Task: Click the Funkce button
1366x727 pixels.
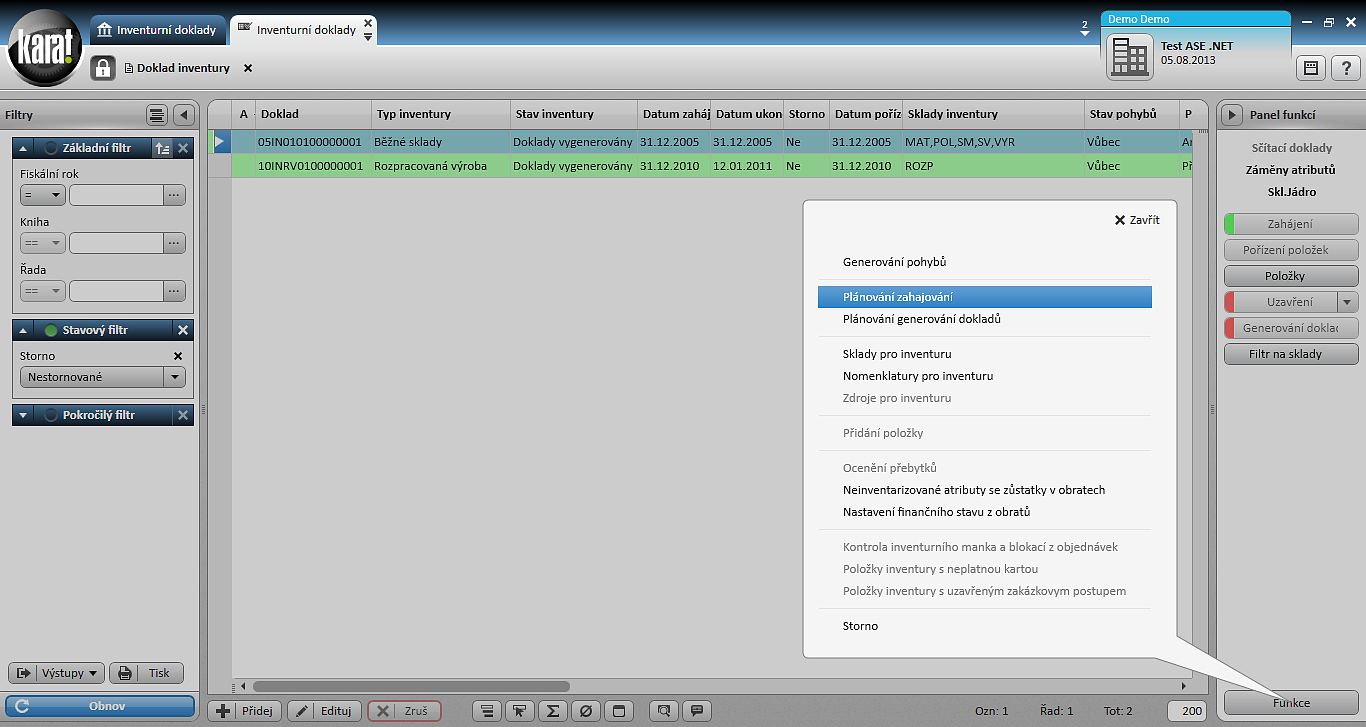Action: 1291,703
